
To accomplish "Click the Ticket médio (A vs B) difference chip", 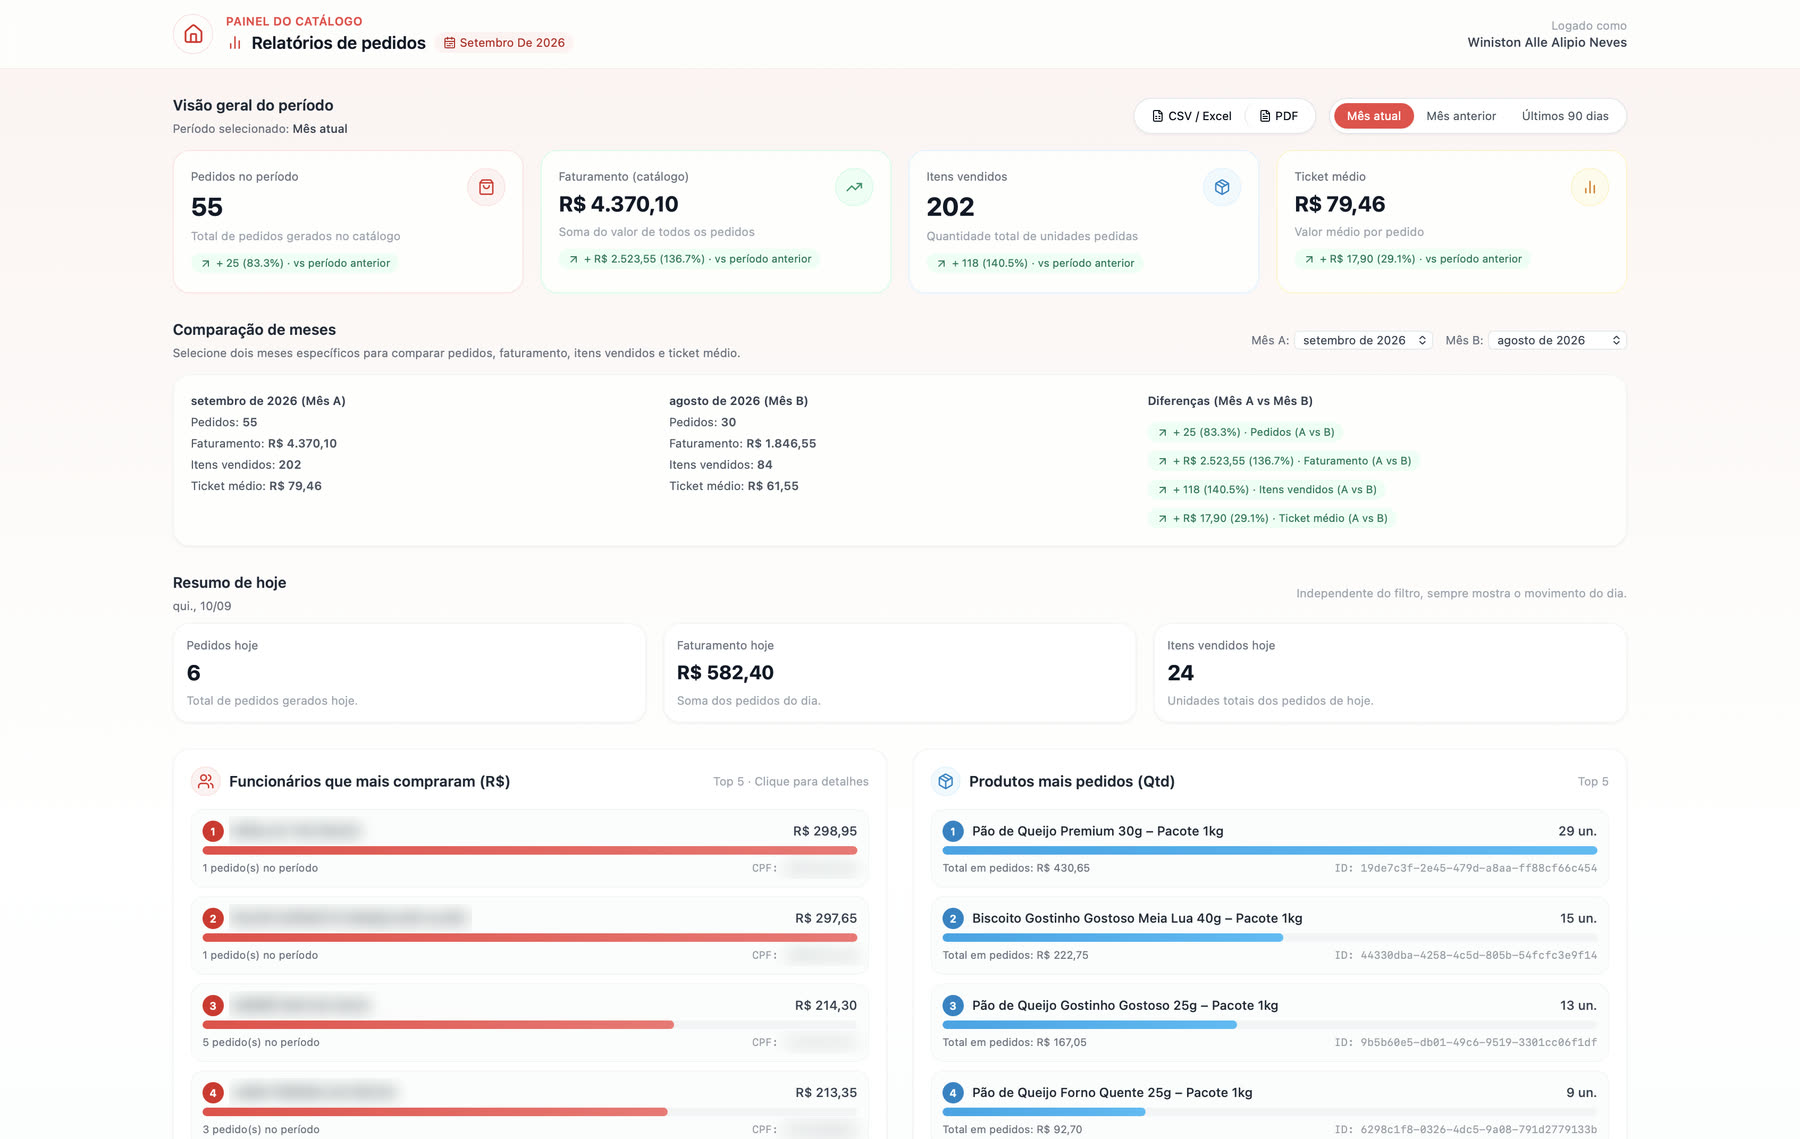I will coord(1272,518).
